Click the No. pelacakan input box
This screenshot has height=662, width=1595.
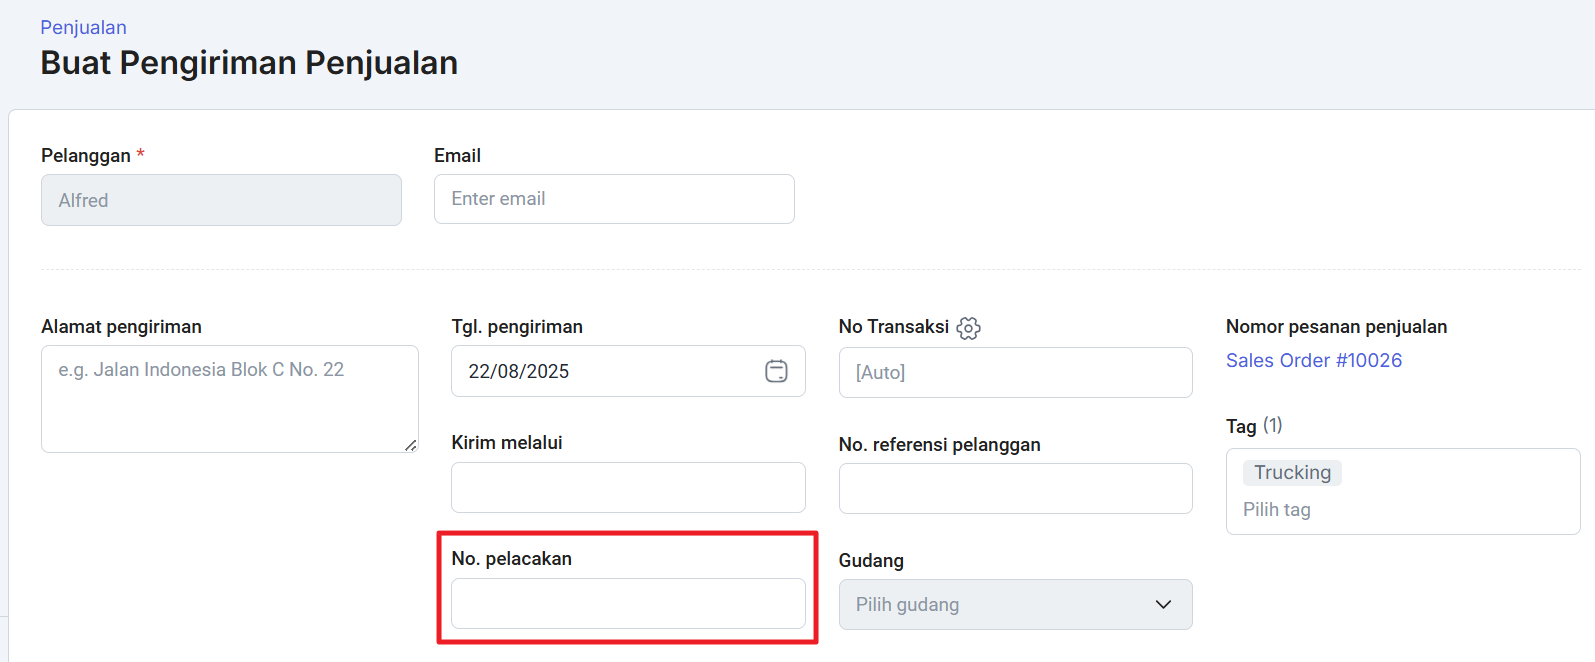coord(628,603)
